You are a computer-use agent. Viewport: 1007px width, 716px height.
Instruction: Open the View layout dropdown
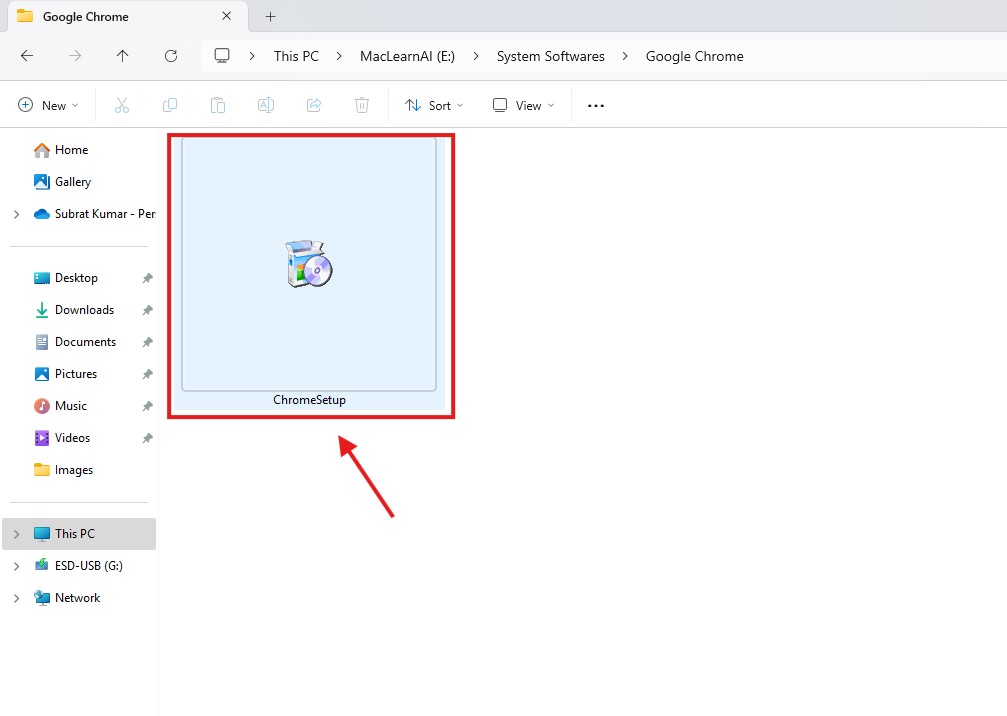pos(523,105)
